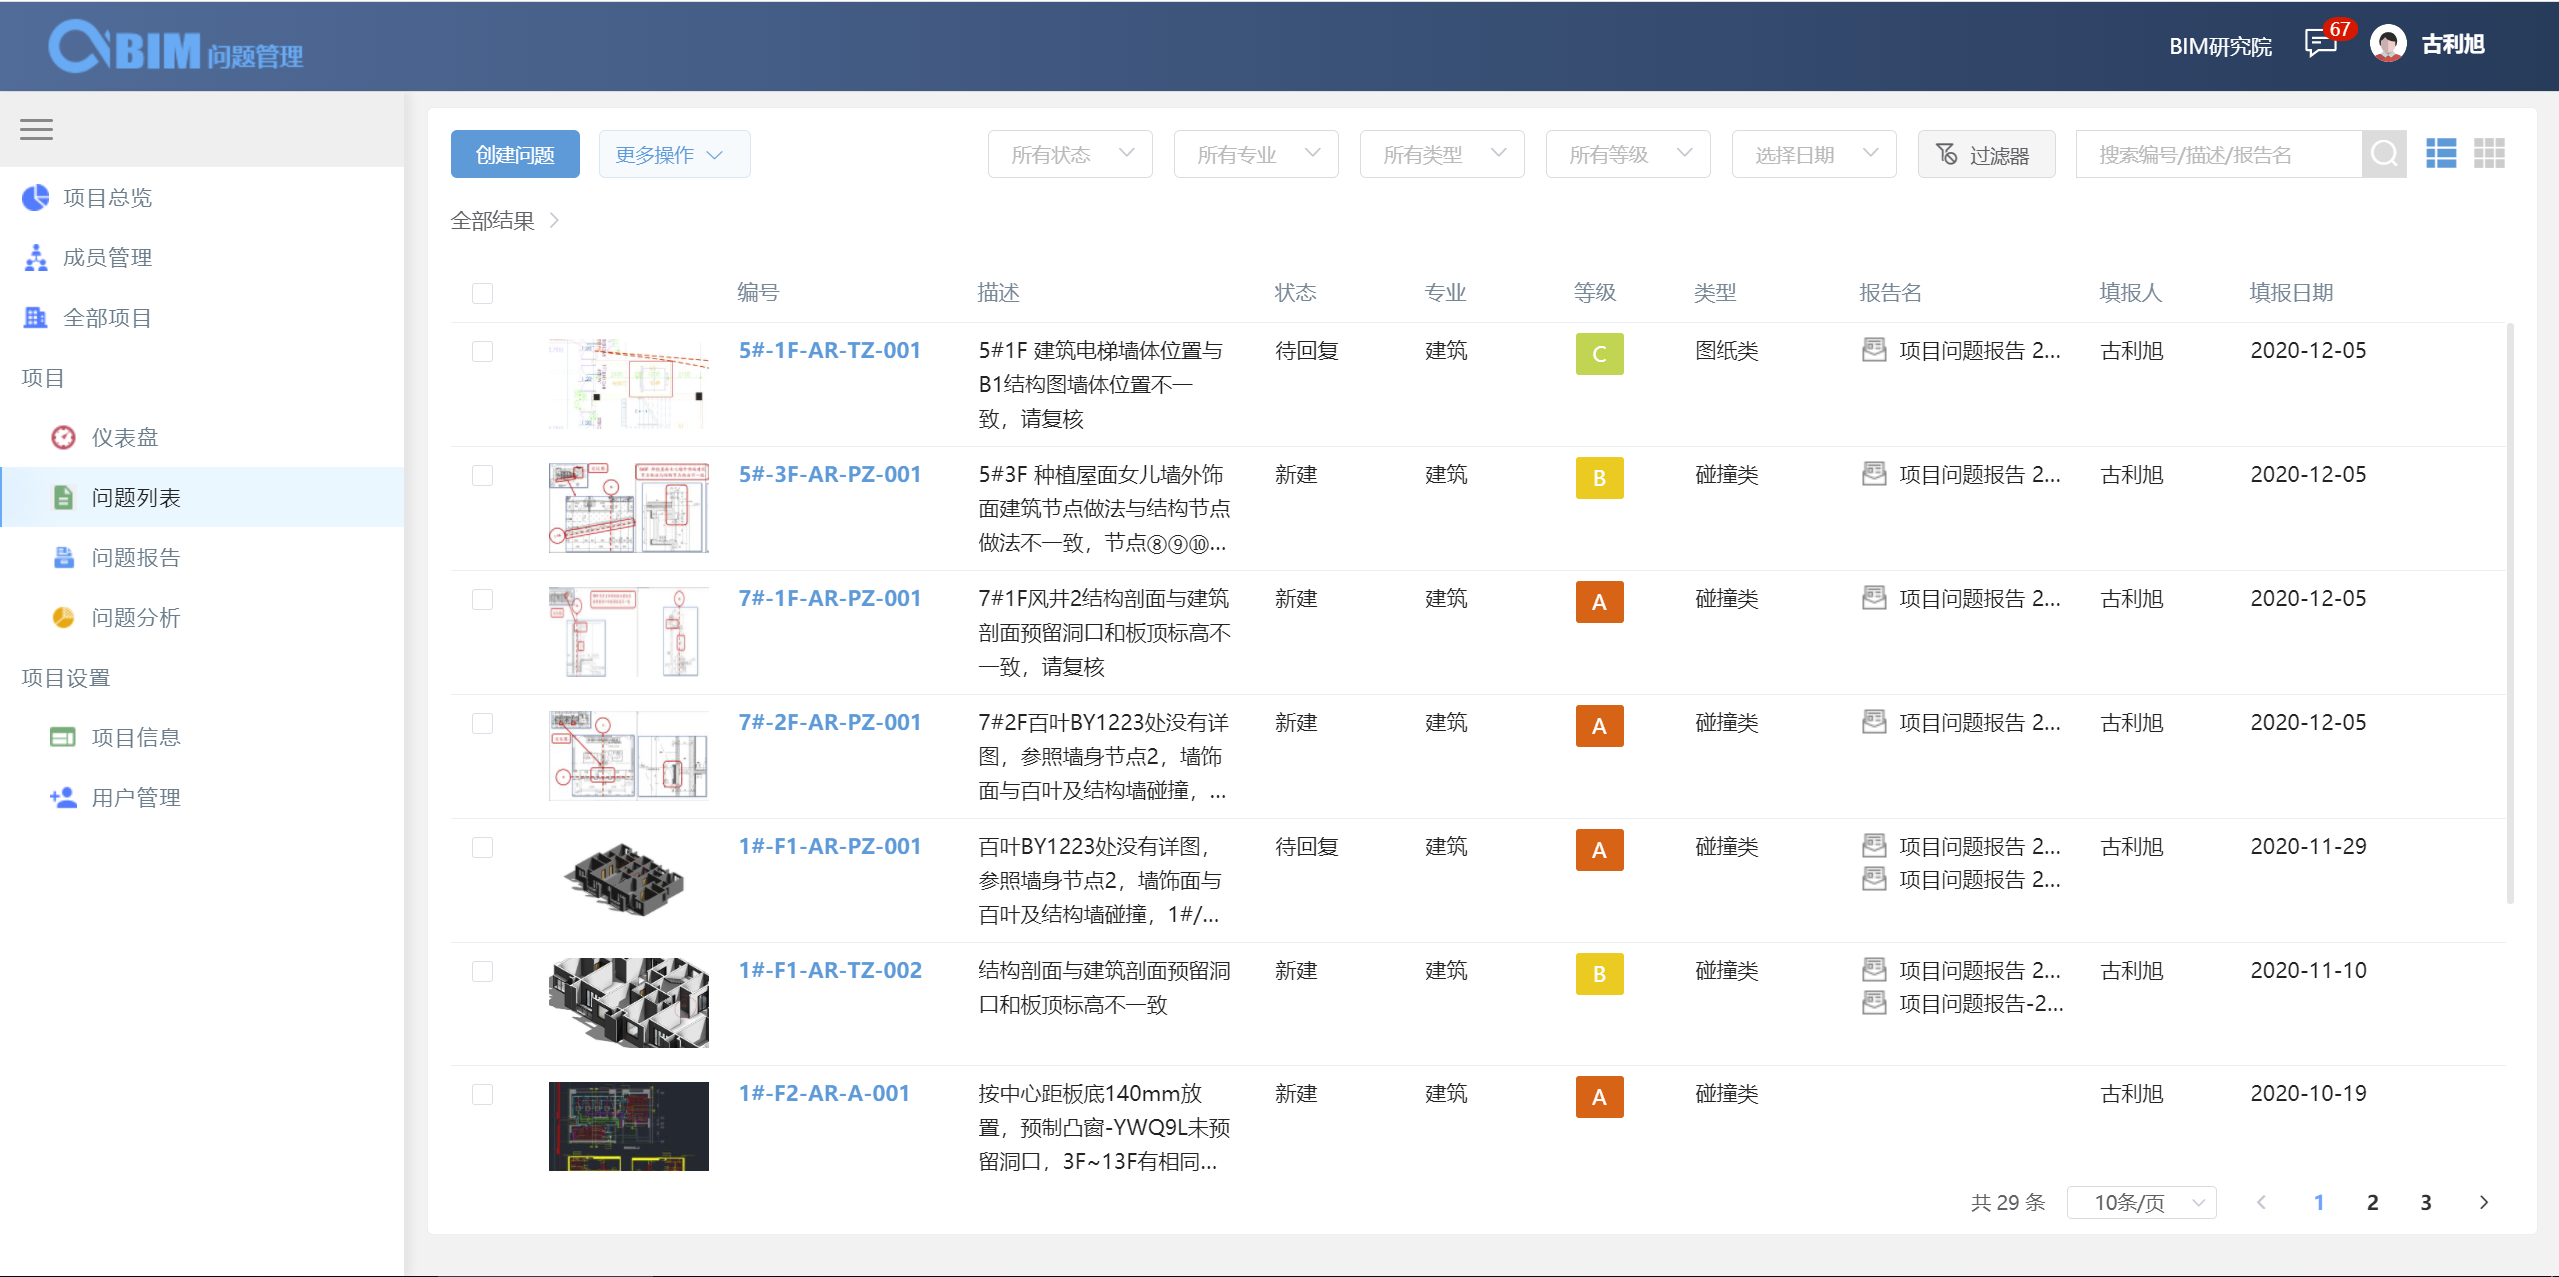Open thumbnail of issue 1#-F2-AR-A-001
Viewport: 2559px width, 1277px height.
pyautogui.click(x=628, y=1126)
